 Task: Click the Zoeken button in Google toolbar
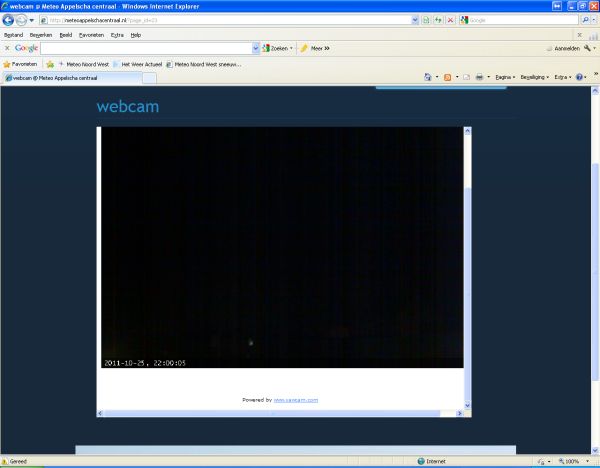278,48
